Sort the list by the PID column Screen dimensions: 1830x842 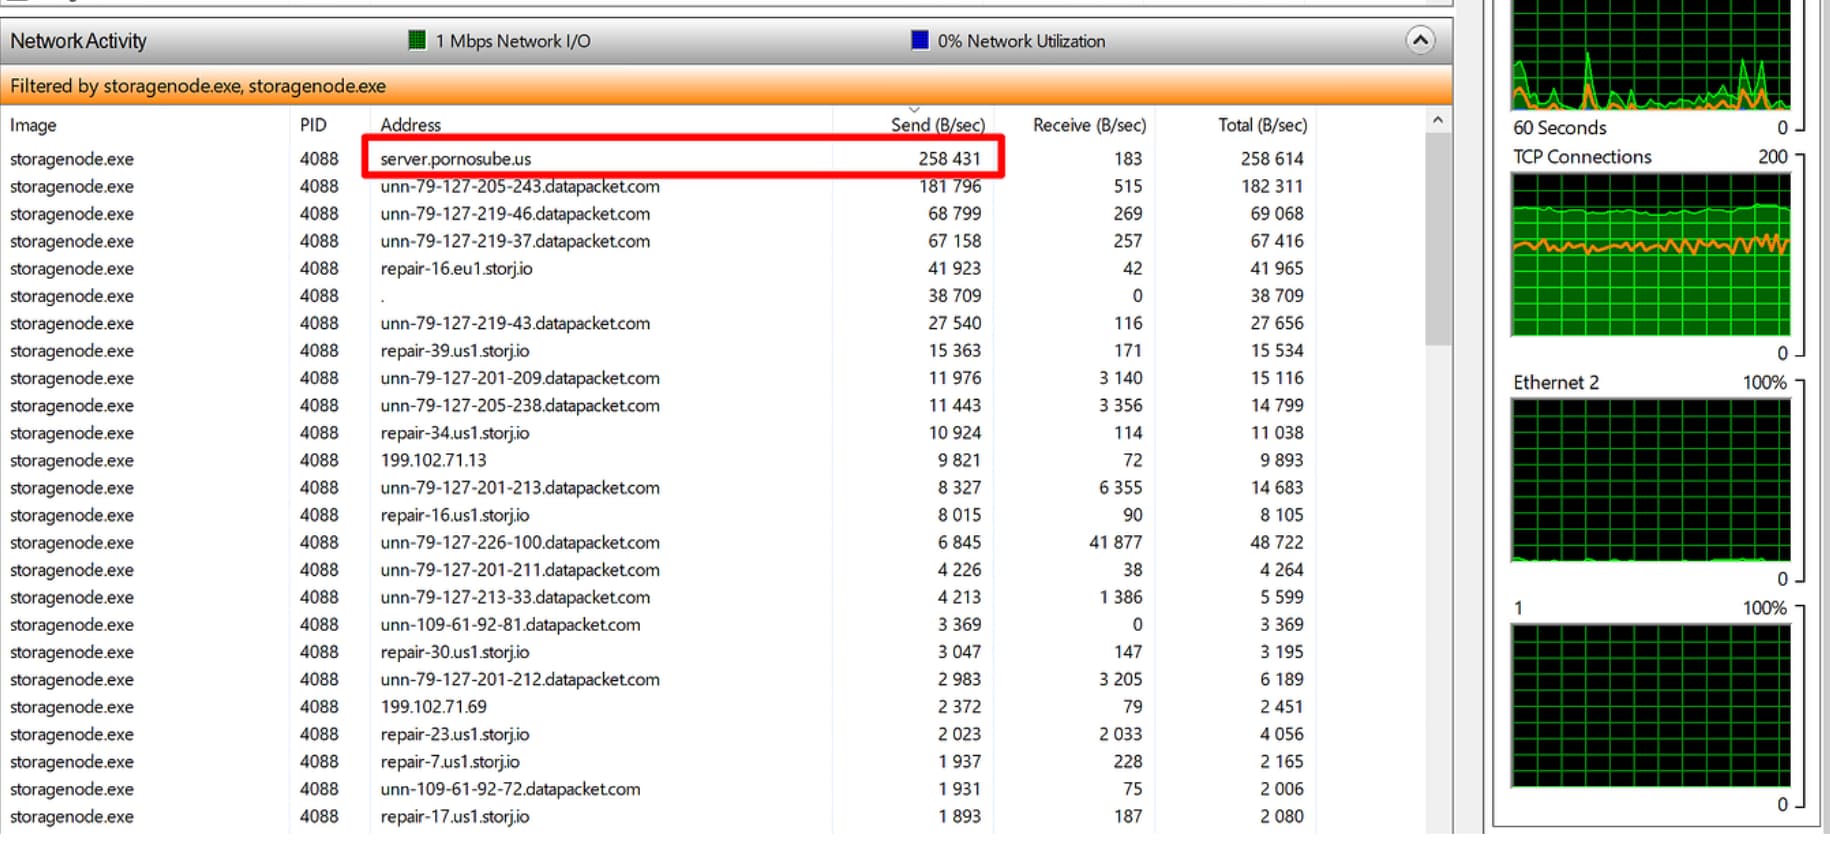point(313,125)
